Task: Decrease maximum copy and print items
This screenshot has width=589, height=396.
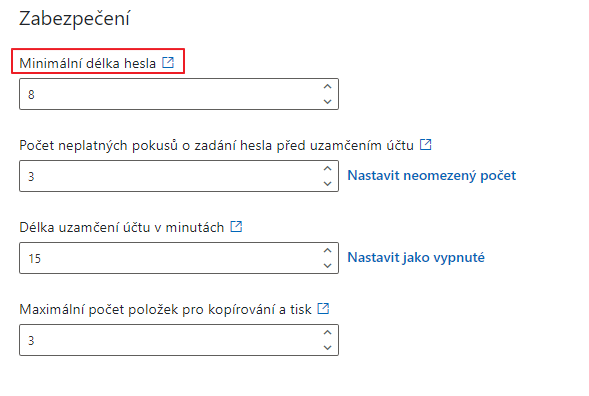Action: (328, 348)
